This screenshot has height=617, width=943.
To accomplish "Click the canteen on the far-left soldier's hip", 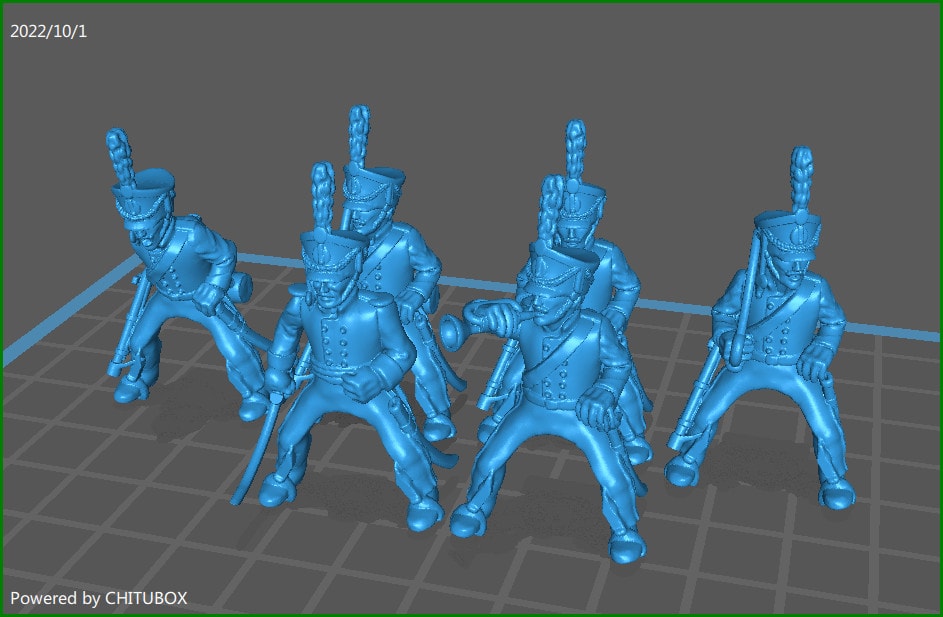I will coord(240,287).
